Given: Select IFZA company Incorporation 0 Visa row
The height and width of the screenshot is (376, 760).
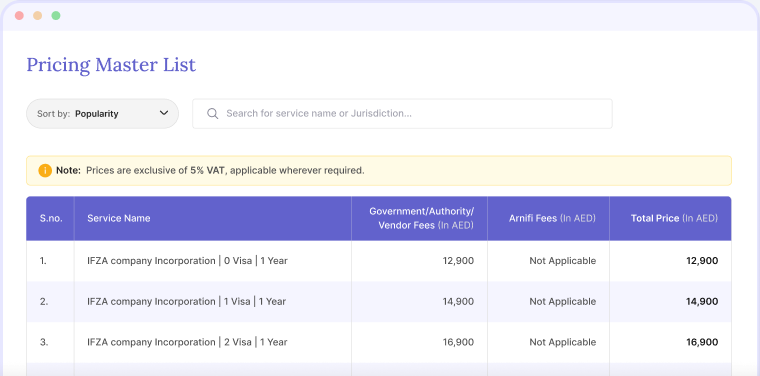Looking at the screenshot, I should click(x=379, y=261).
